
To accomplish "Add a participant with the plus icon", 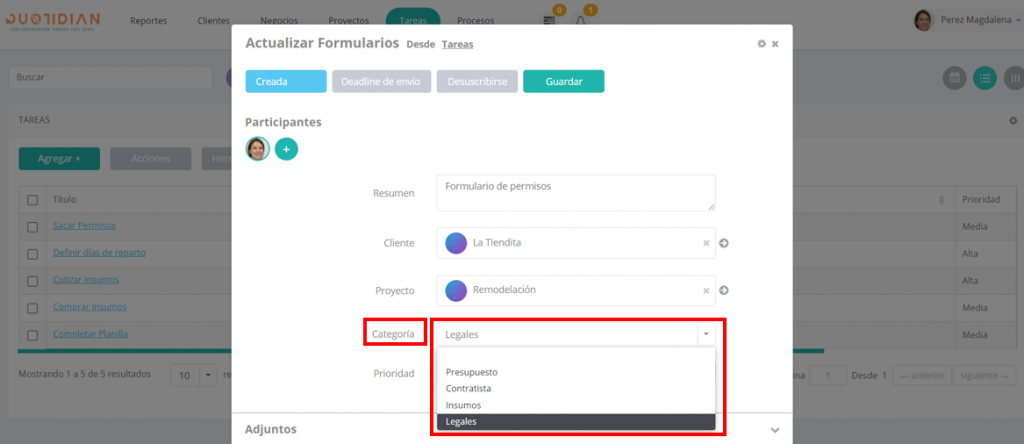I will coord(286,149).
